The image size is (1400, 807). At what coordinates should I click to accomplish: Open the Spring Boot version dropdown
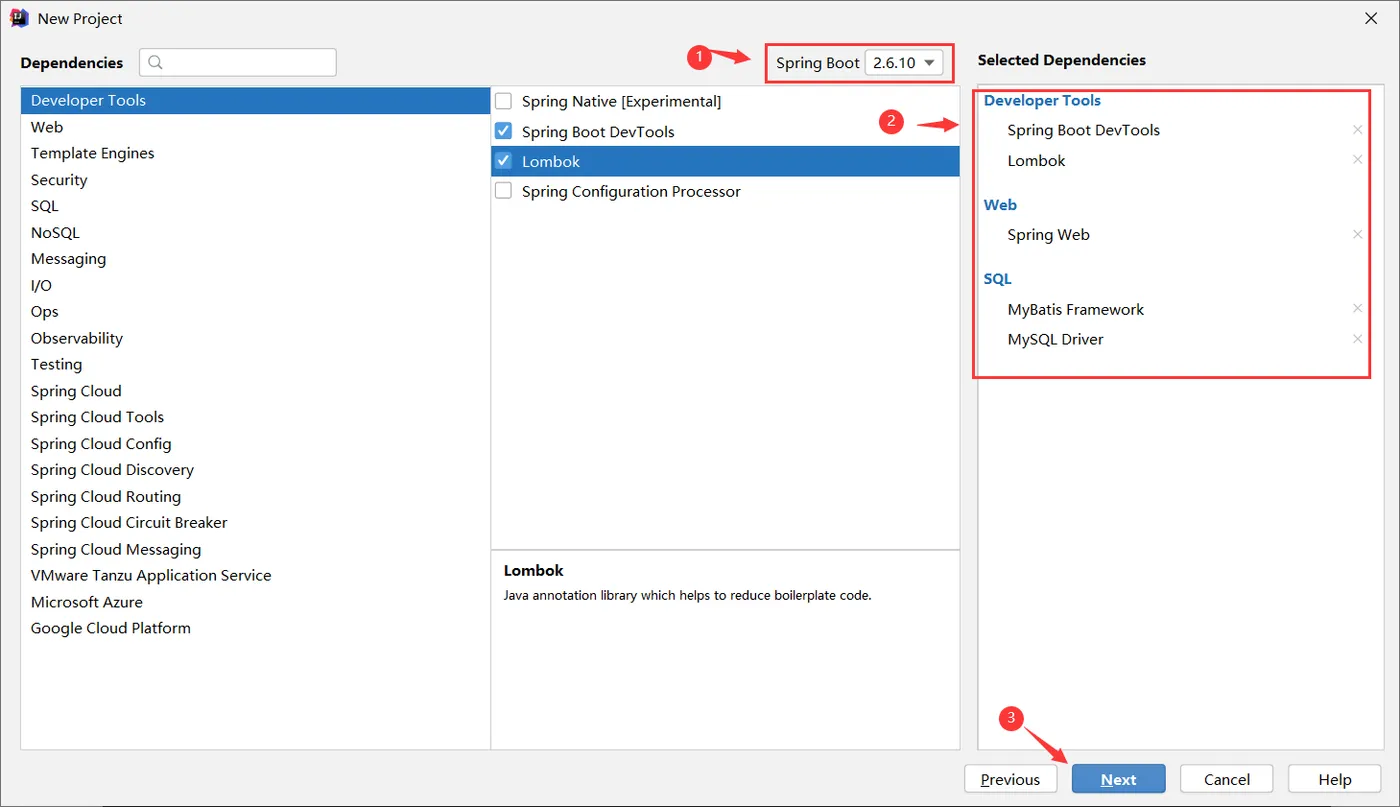tap(904, 63)
